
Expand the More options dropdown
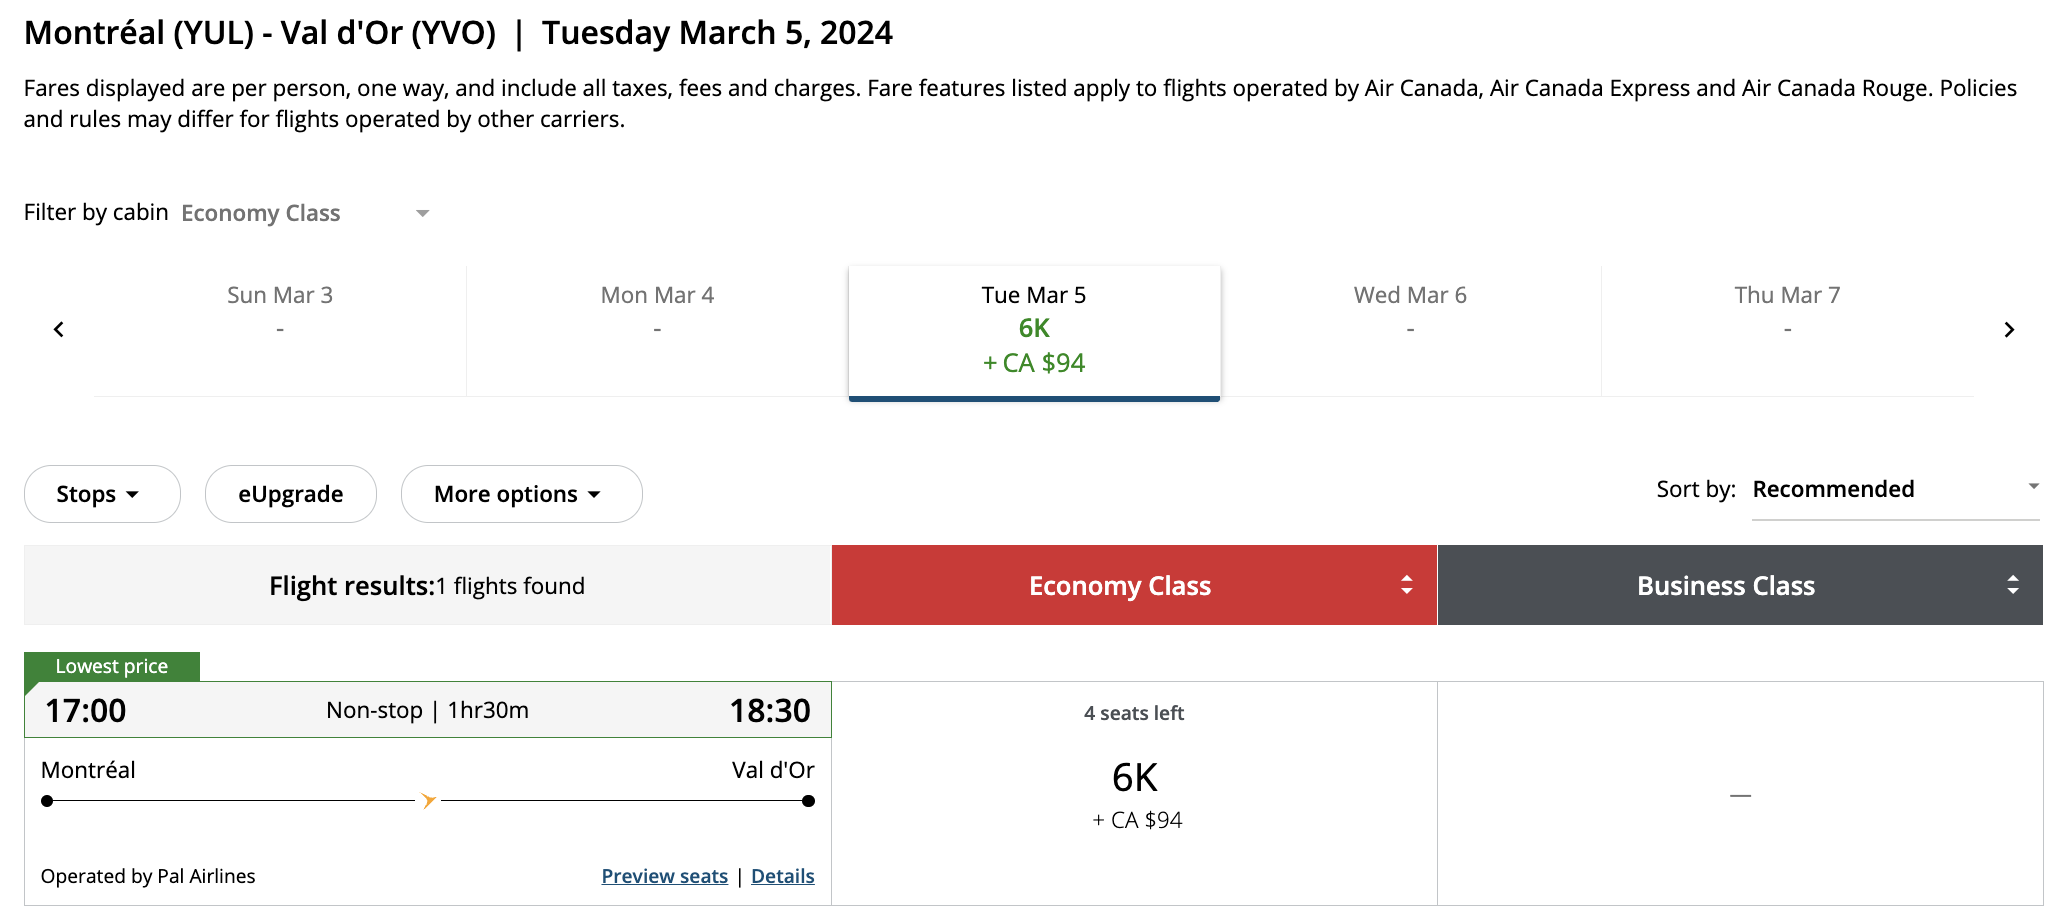(x=521, y=494)
